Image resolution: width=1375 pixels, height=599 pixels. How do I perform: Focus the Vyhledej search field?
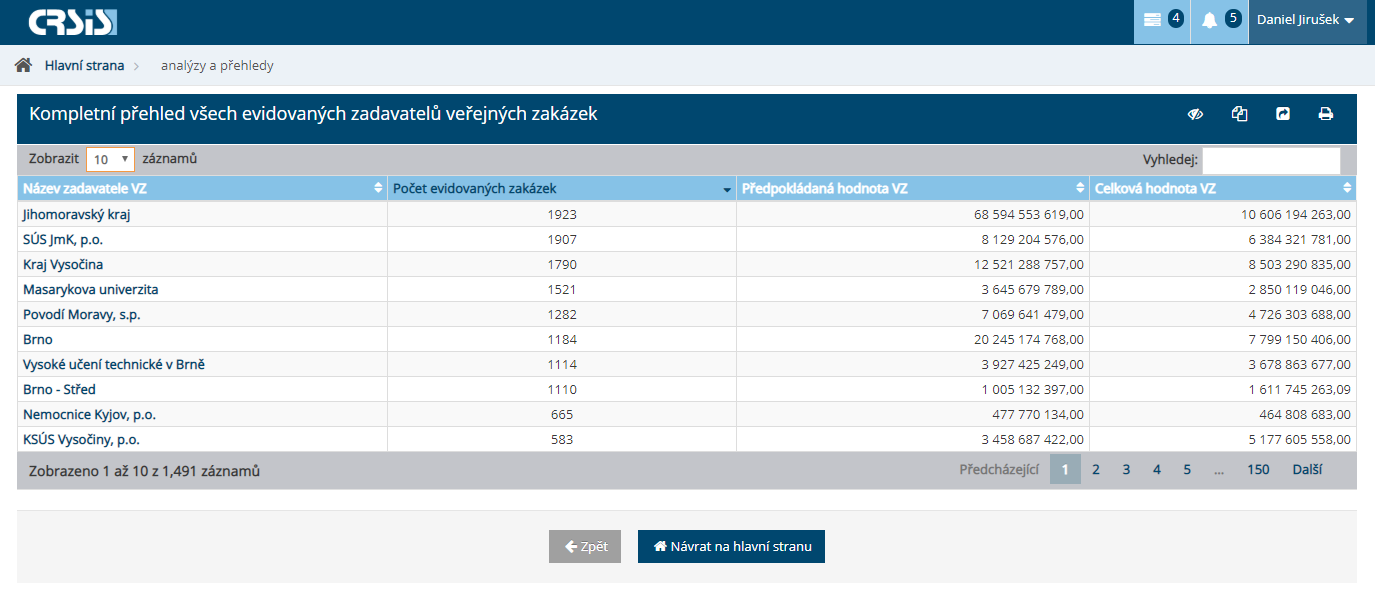(1270, 160)
